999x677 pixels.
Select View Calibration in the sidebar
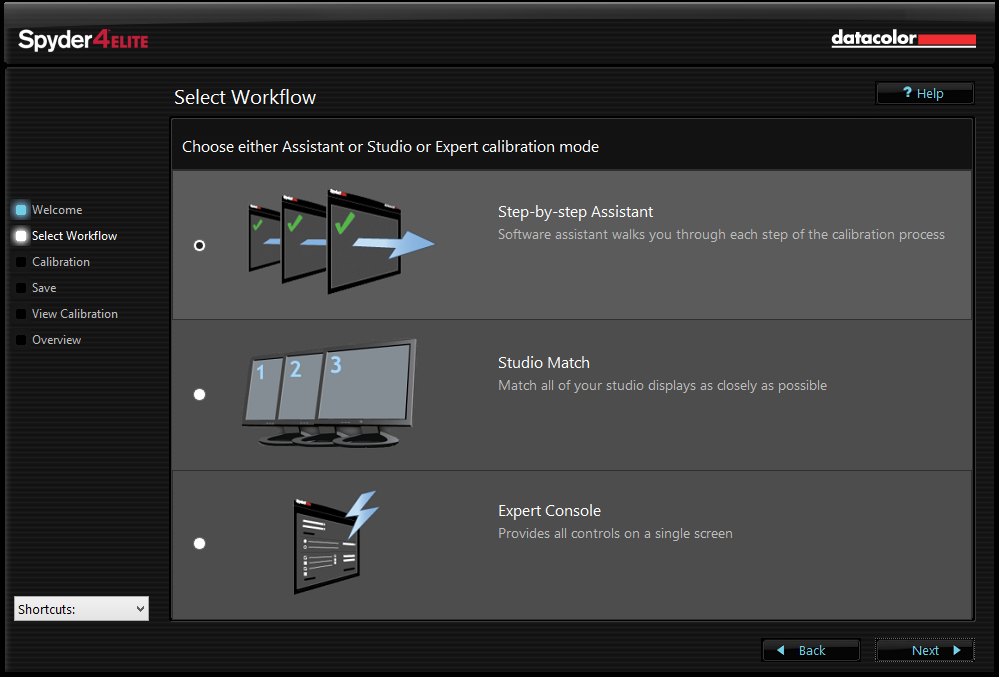click(73, 313)
